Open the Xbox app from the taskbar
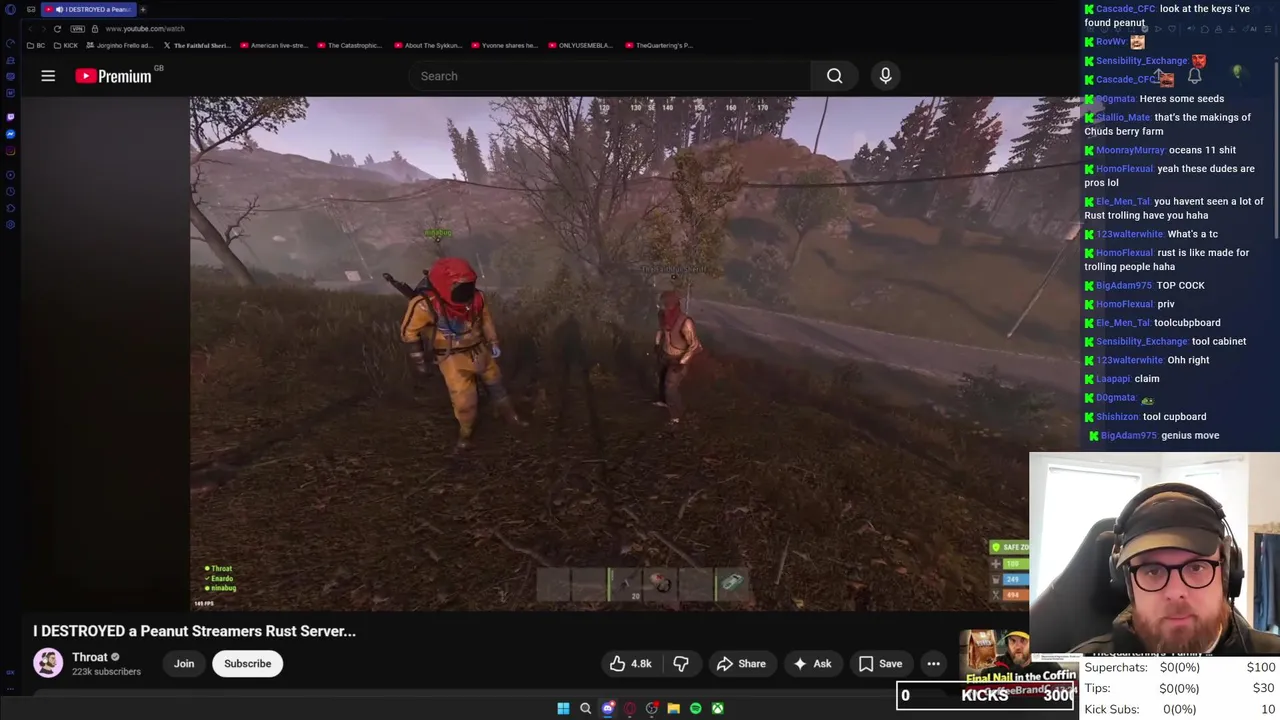 717,708
